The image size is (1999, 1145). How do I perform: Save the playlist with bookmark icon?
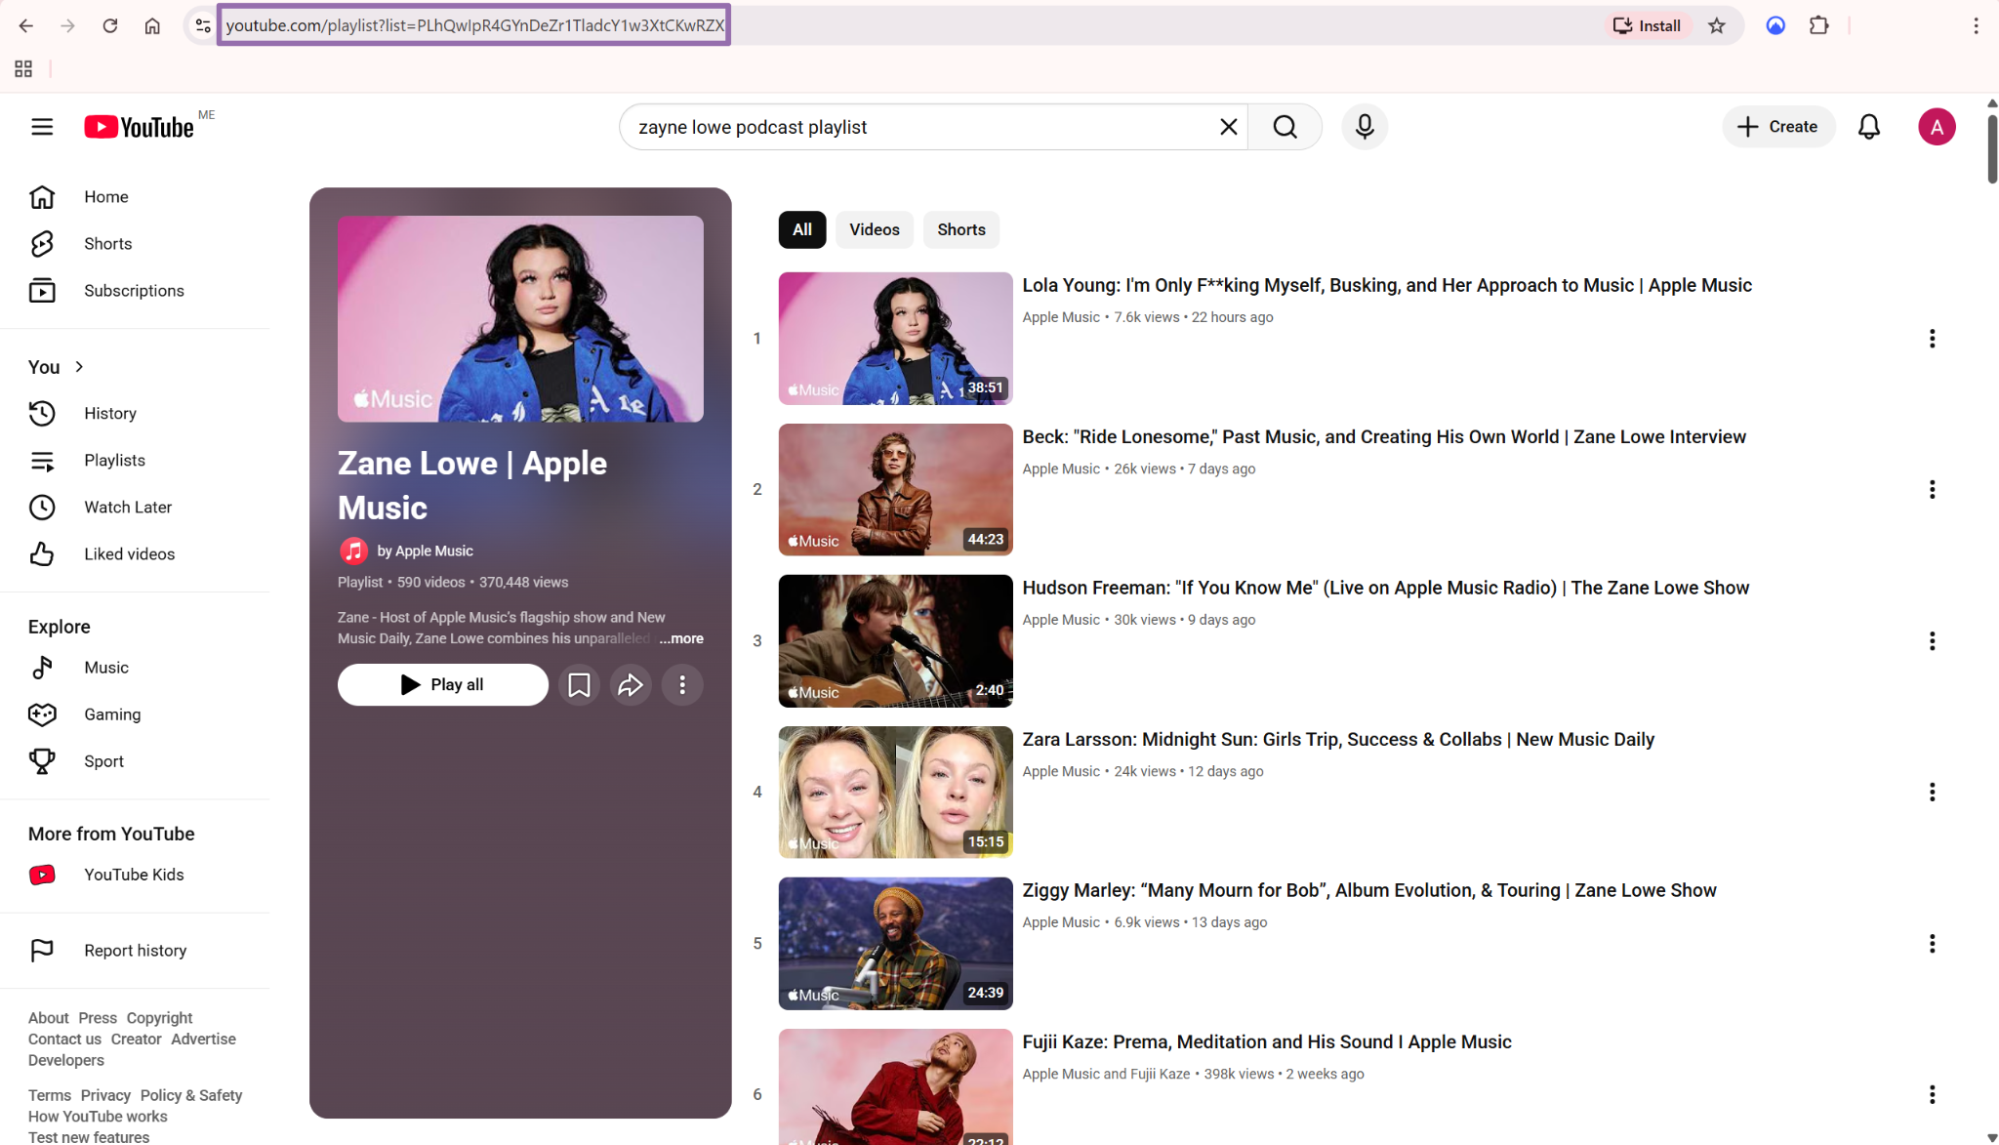tap(579, 685)
